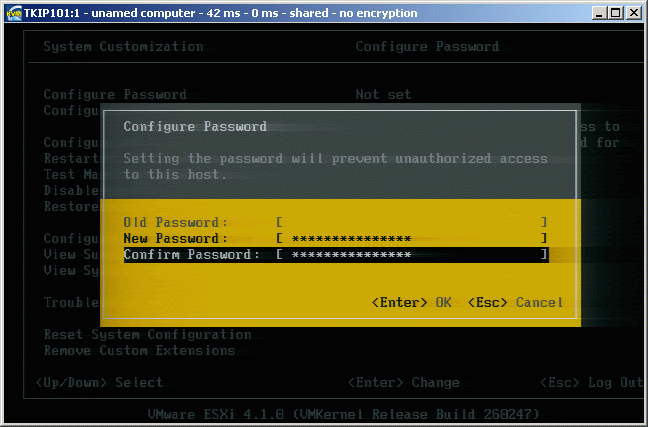This screenshot has width=648, height=427.
Task: Select Configure Password in the left menu list
Action: point(114,95)
